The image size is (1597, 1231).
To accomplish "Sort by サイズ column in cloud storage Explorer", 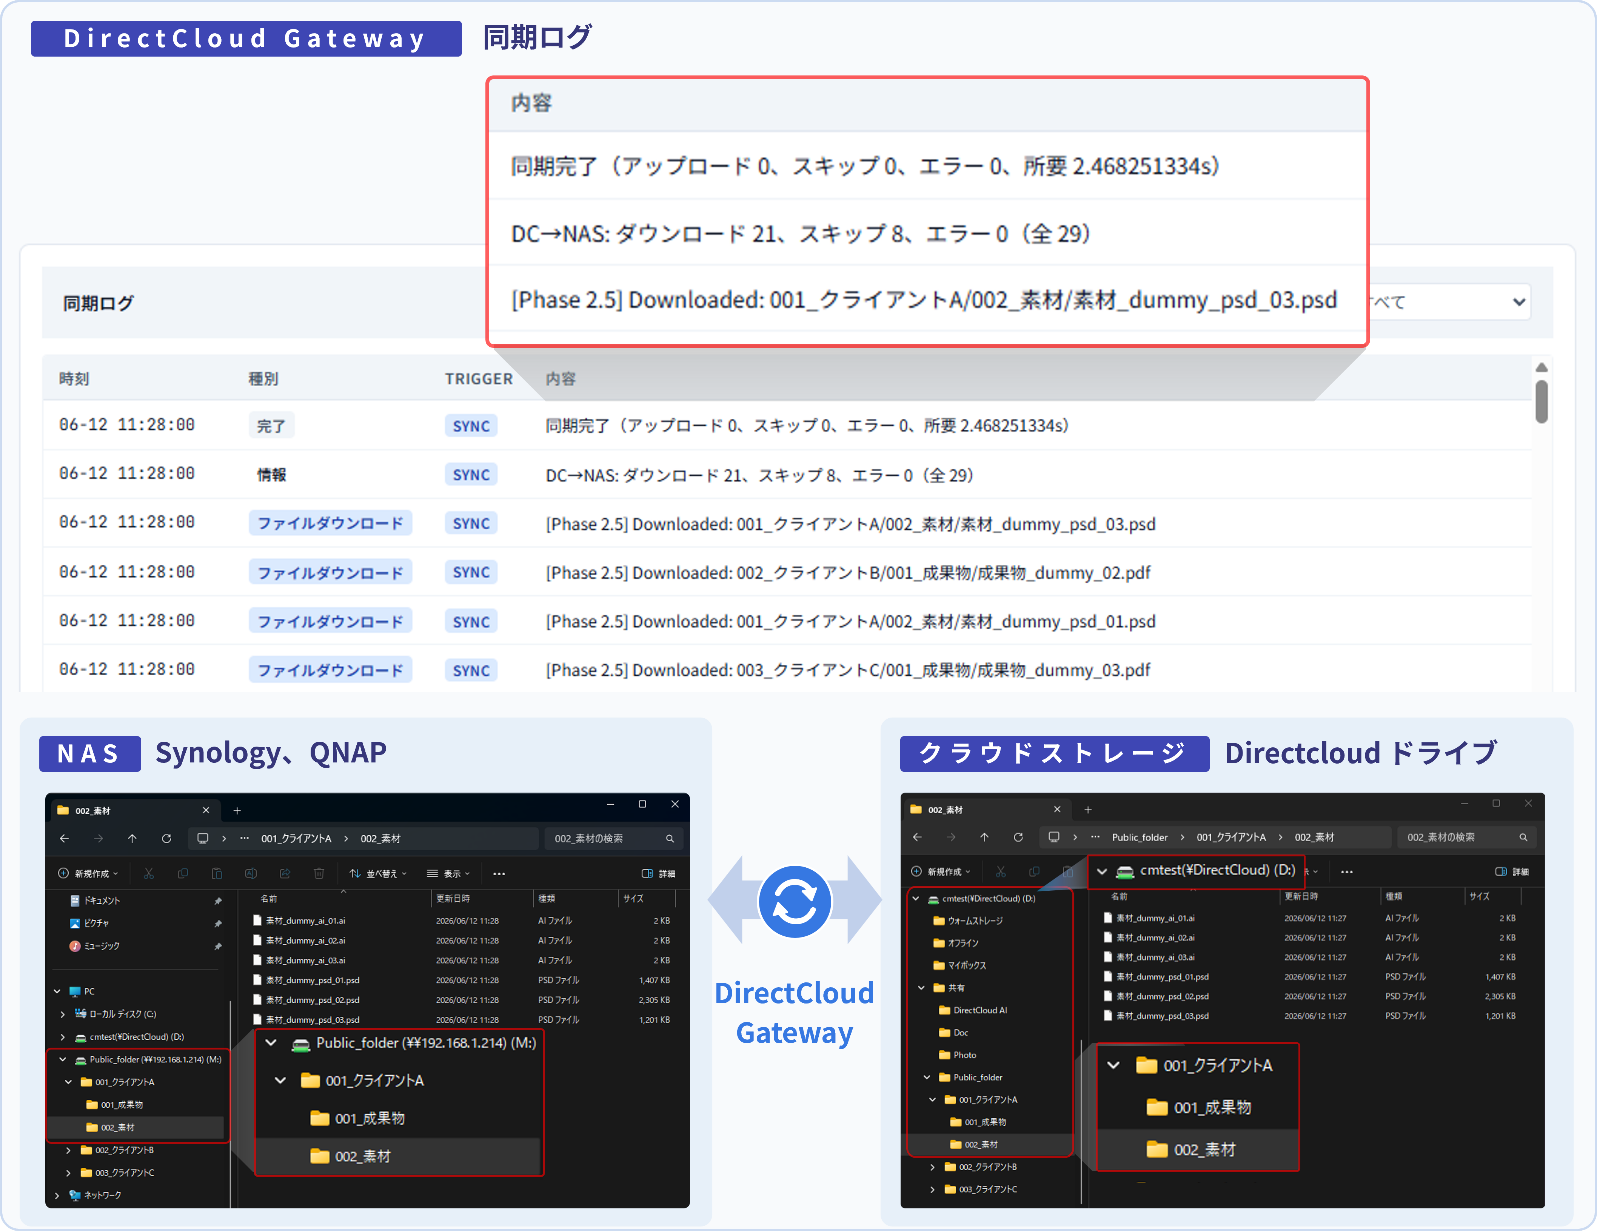I will 1479,896.
